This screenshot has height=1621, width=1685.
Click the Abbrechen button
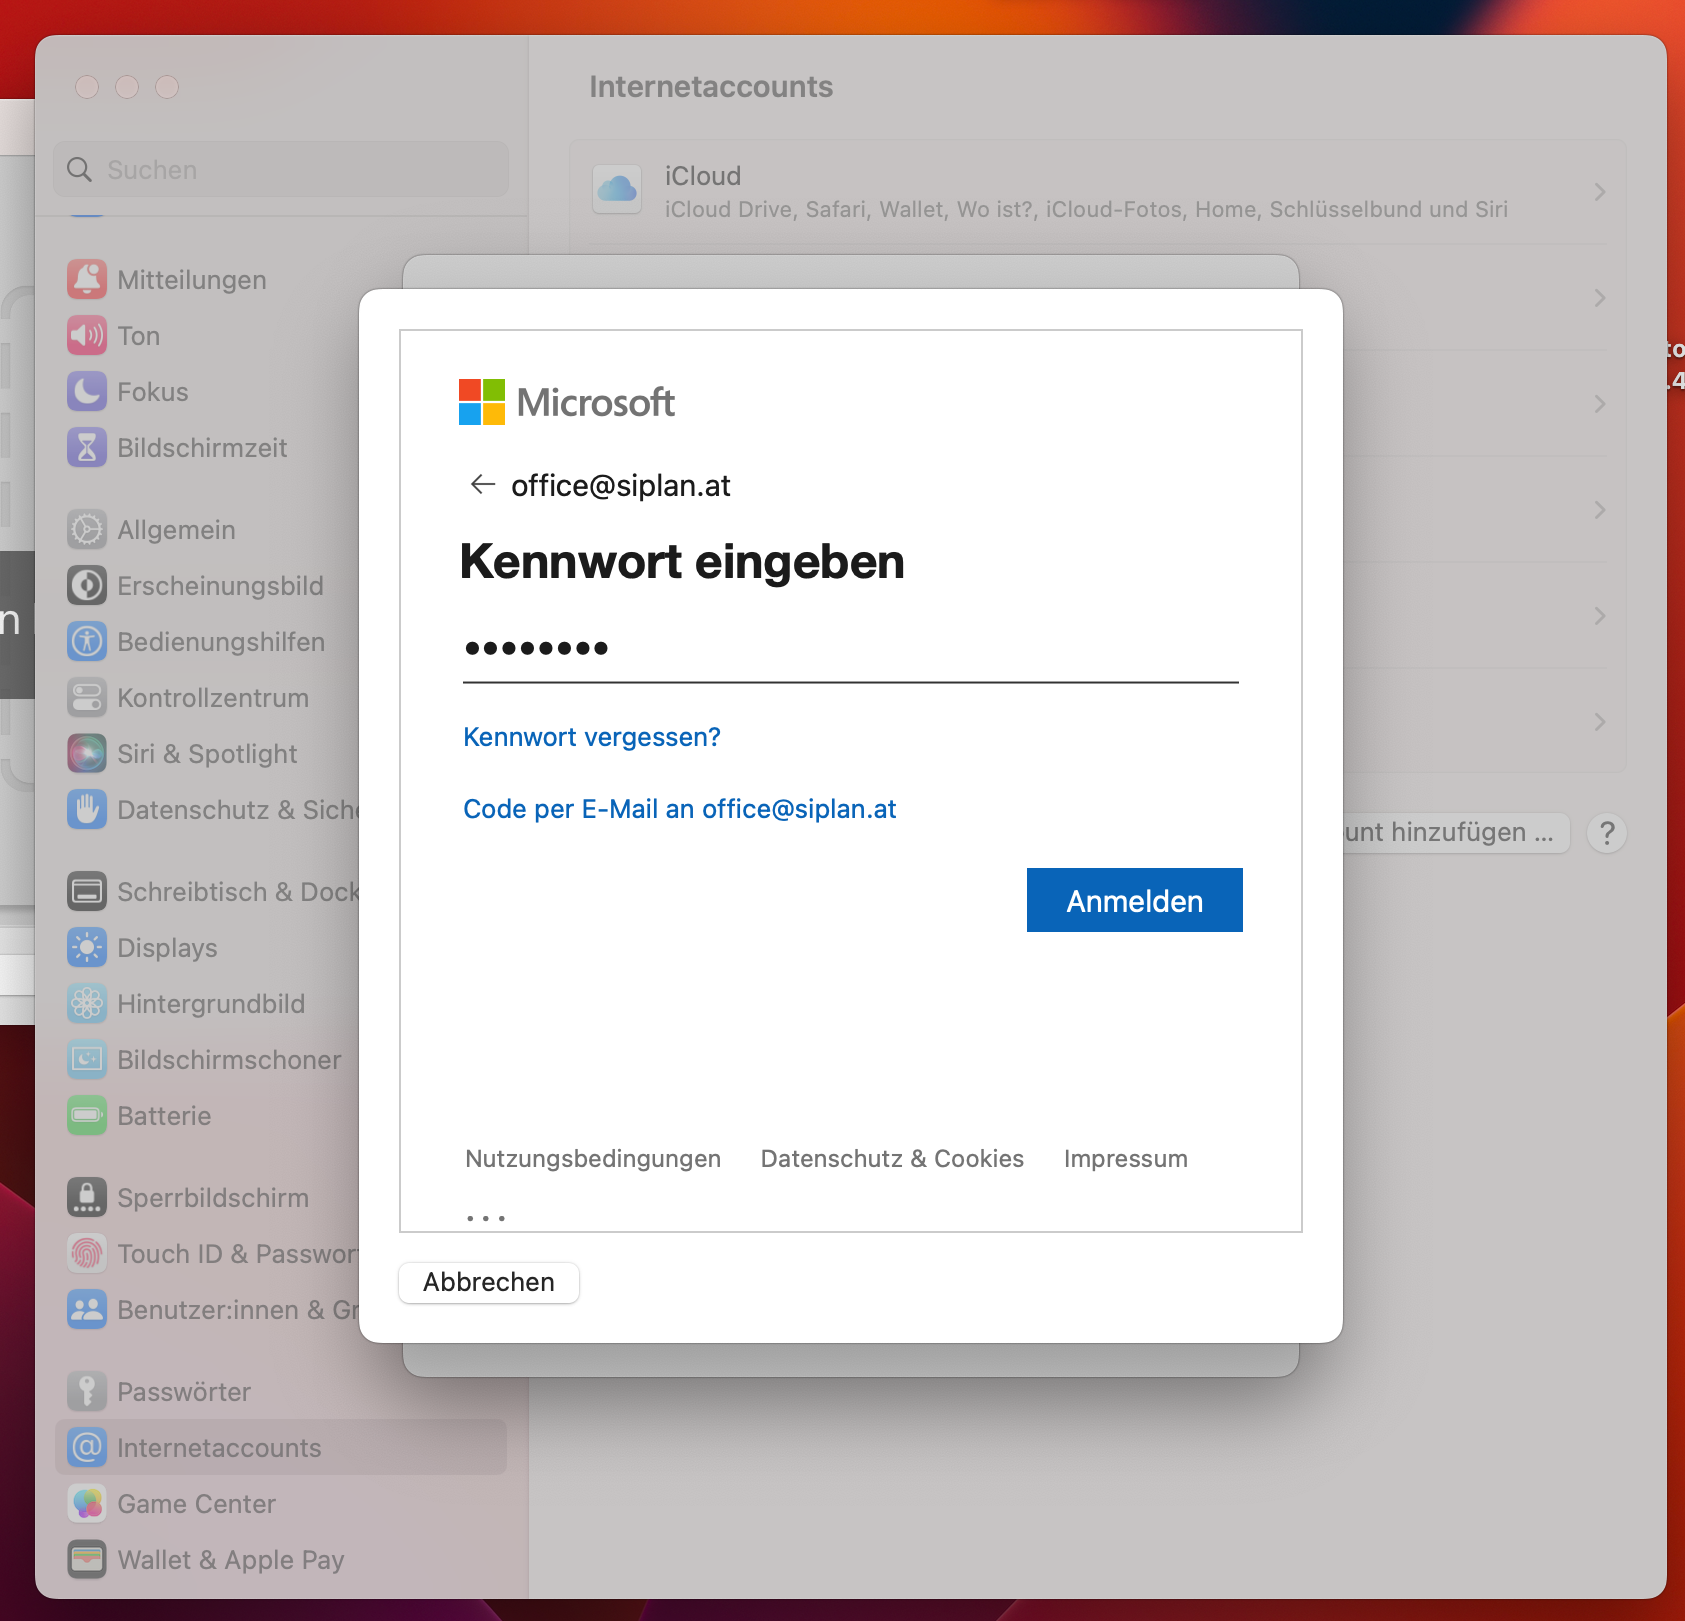(489, 1282)
